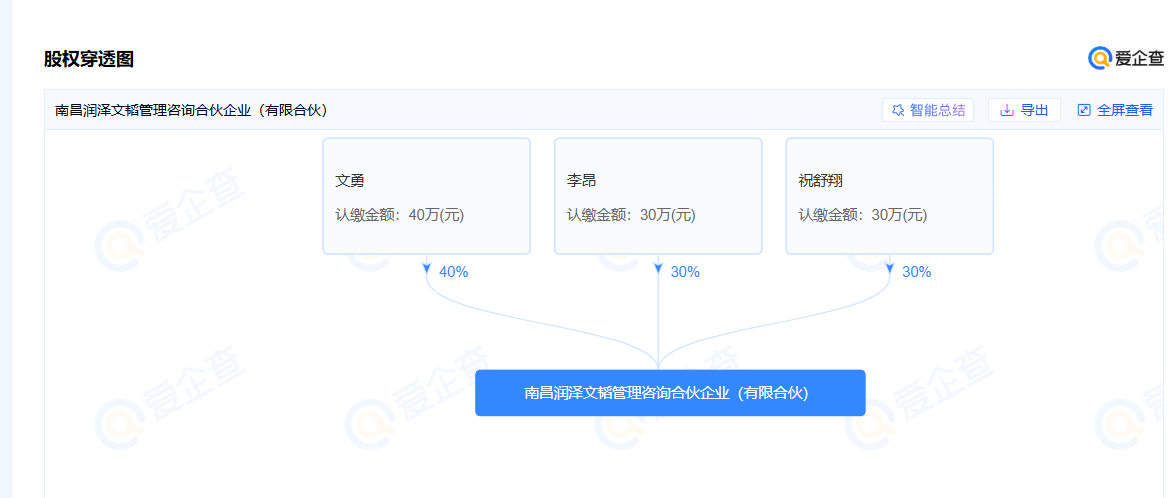1173x498 pixels.
Task: Click the 李昂 name text
Action: [581, 180]
